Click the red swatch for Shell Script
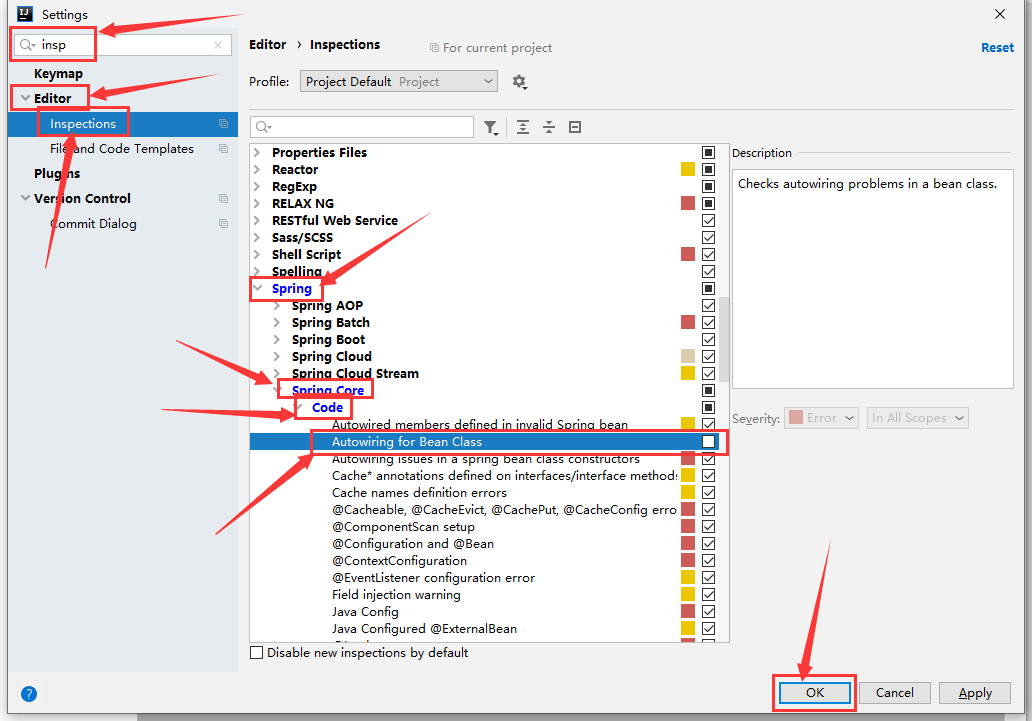1032x721 pixels. click(x=688, y=254)
